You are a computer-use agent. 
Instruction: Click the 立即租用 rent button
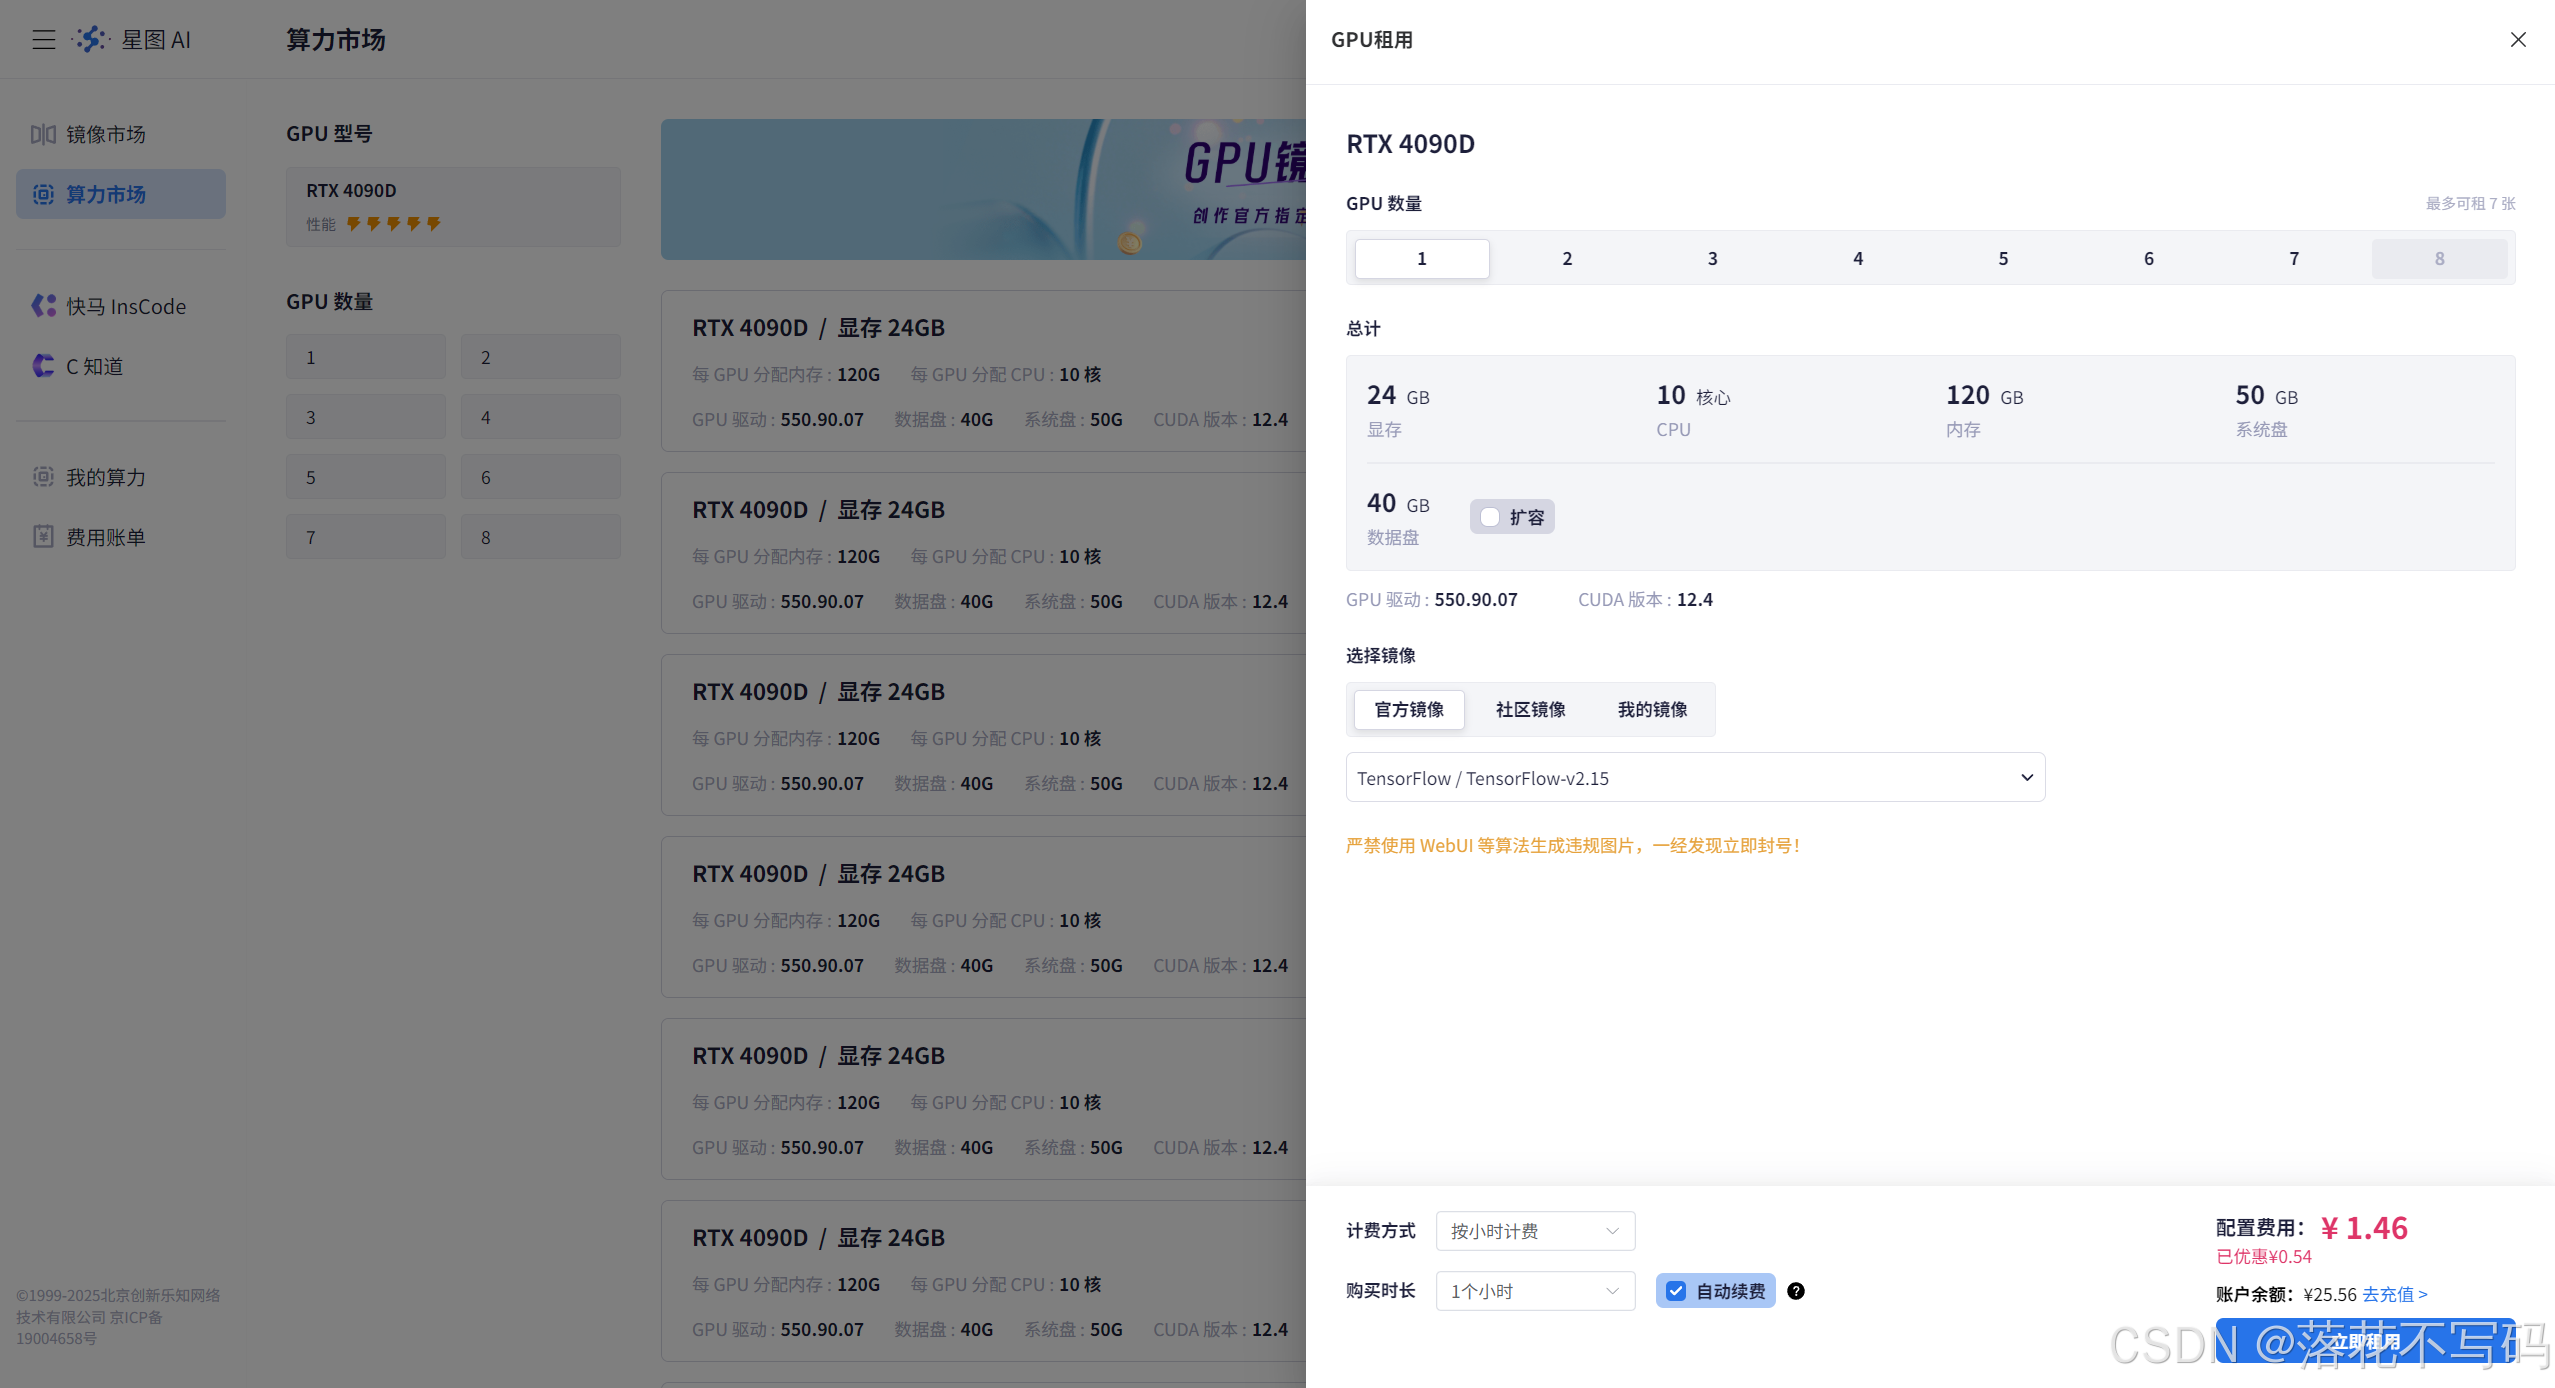coord(2363,1341)
